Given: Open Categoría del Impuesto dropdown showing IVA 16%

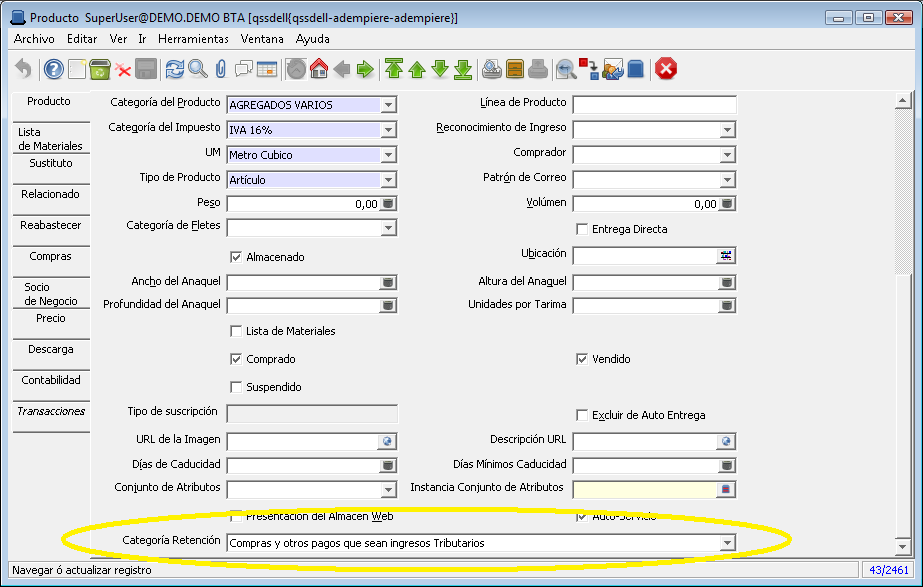Looking at the screenshot, I should coord(389,130).
